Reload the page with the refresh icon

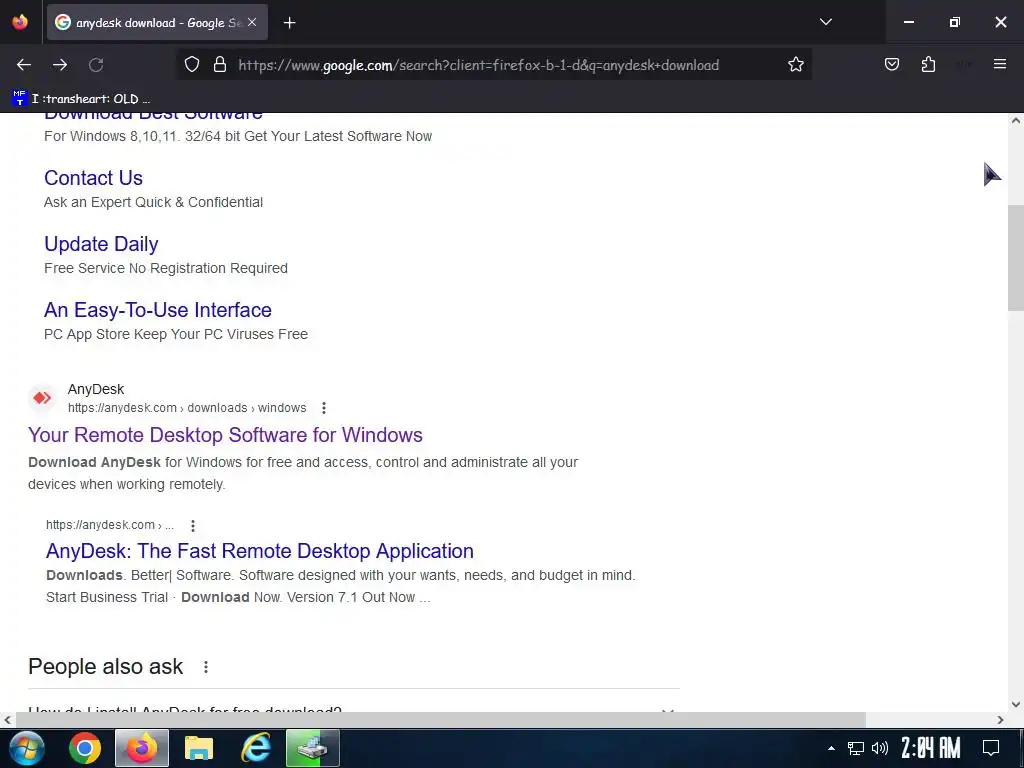[96, 65]
